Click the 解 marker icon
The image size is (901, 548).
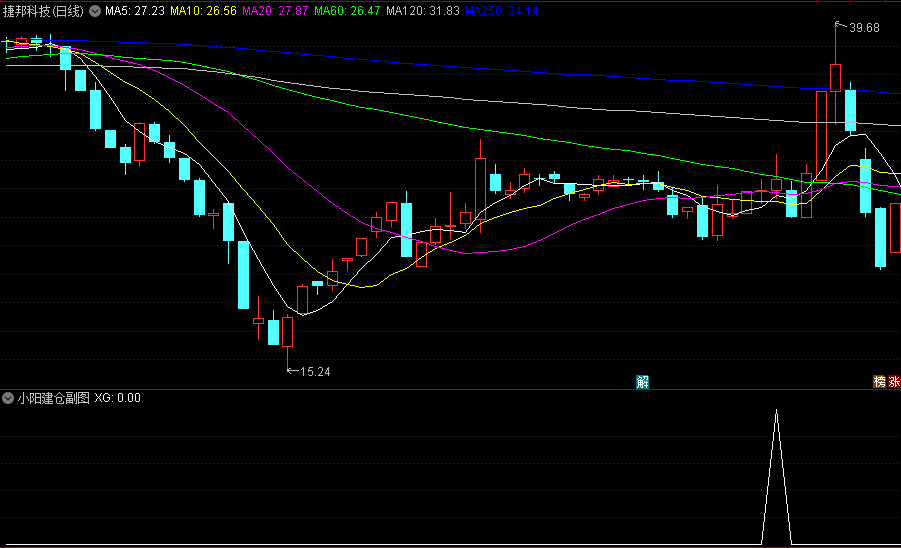pos(642,382)
